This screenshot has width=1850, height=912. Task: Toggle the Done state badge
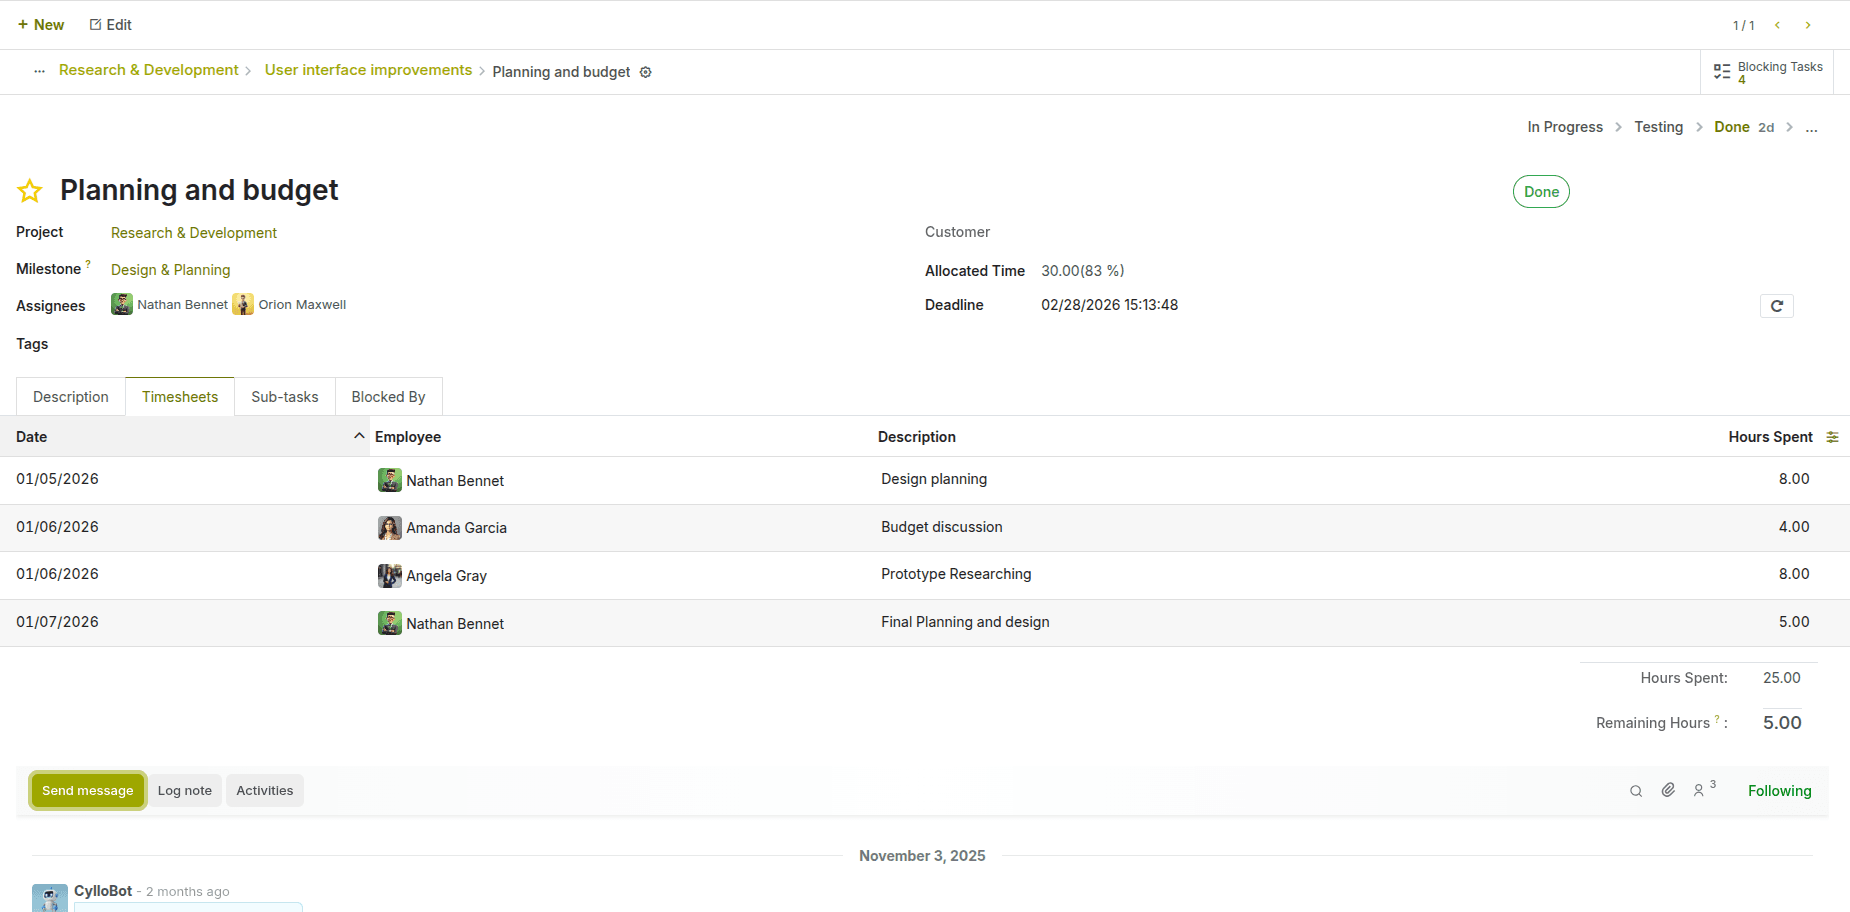pos(1541,192)
